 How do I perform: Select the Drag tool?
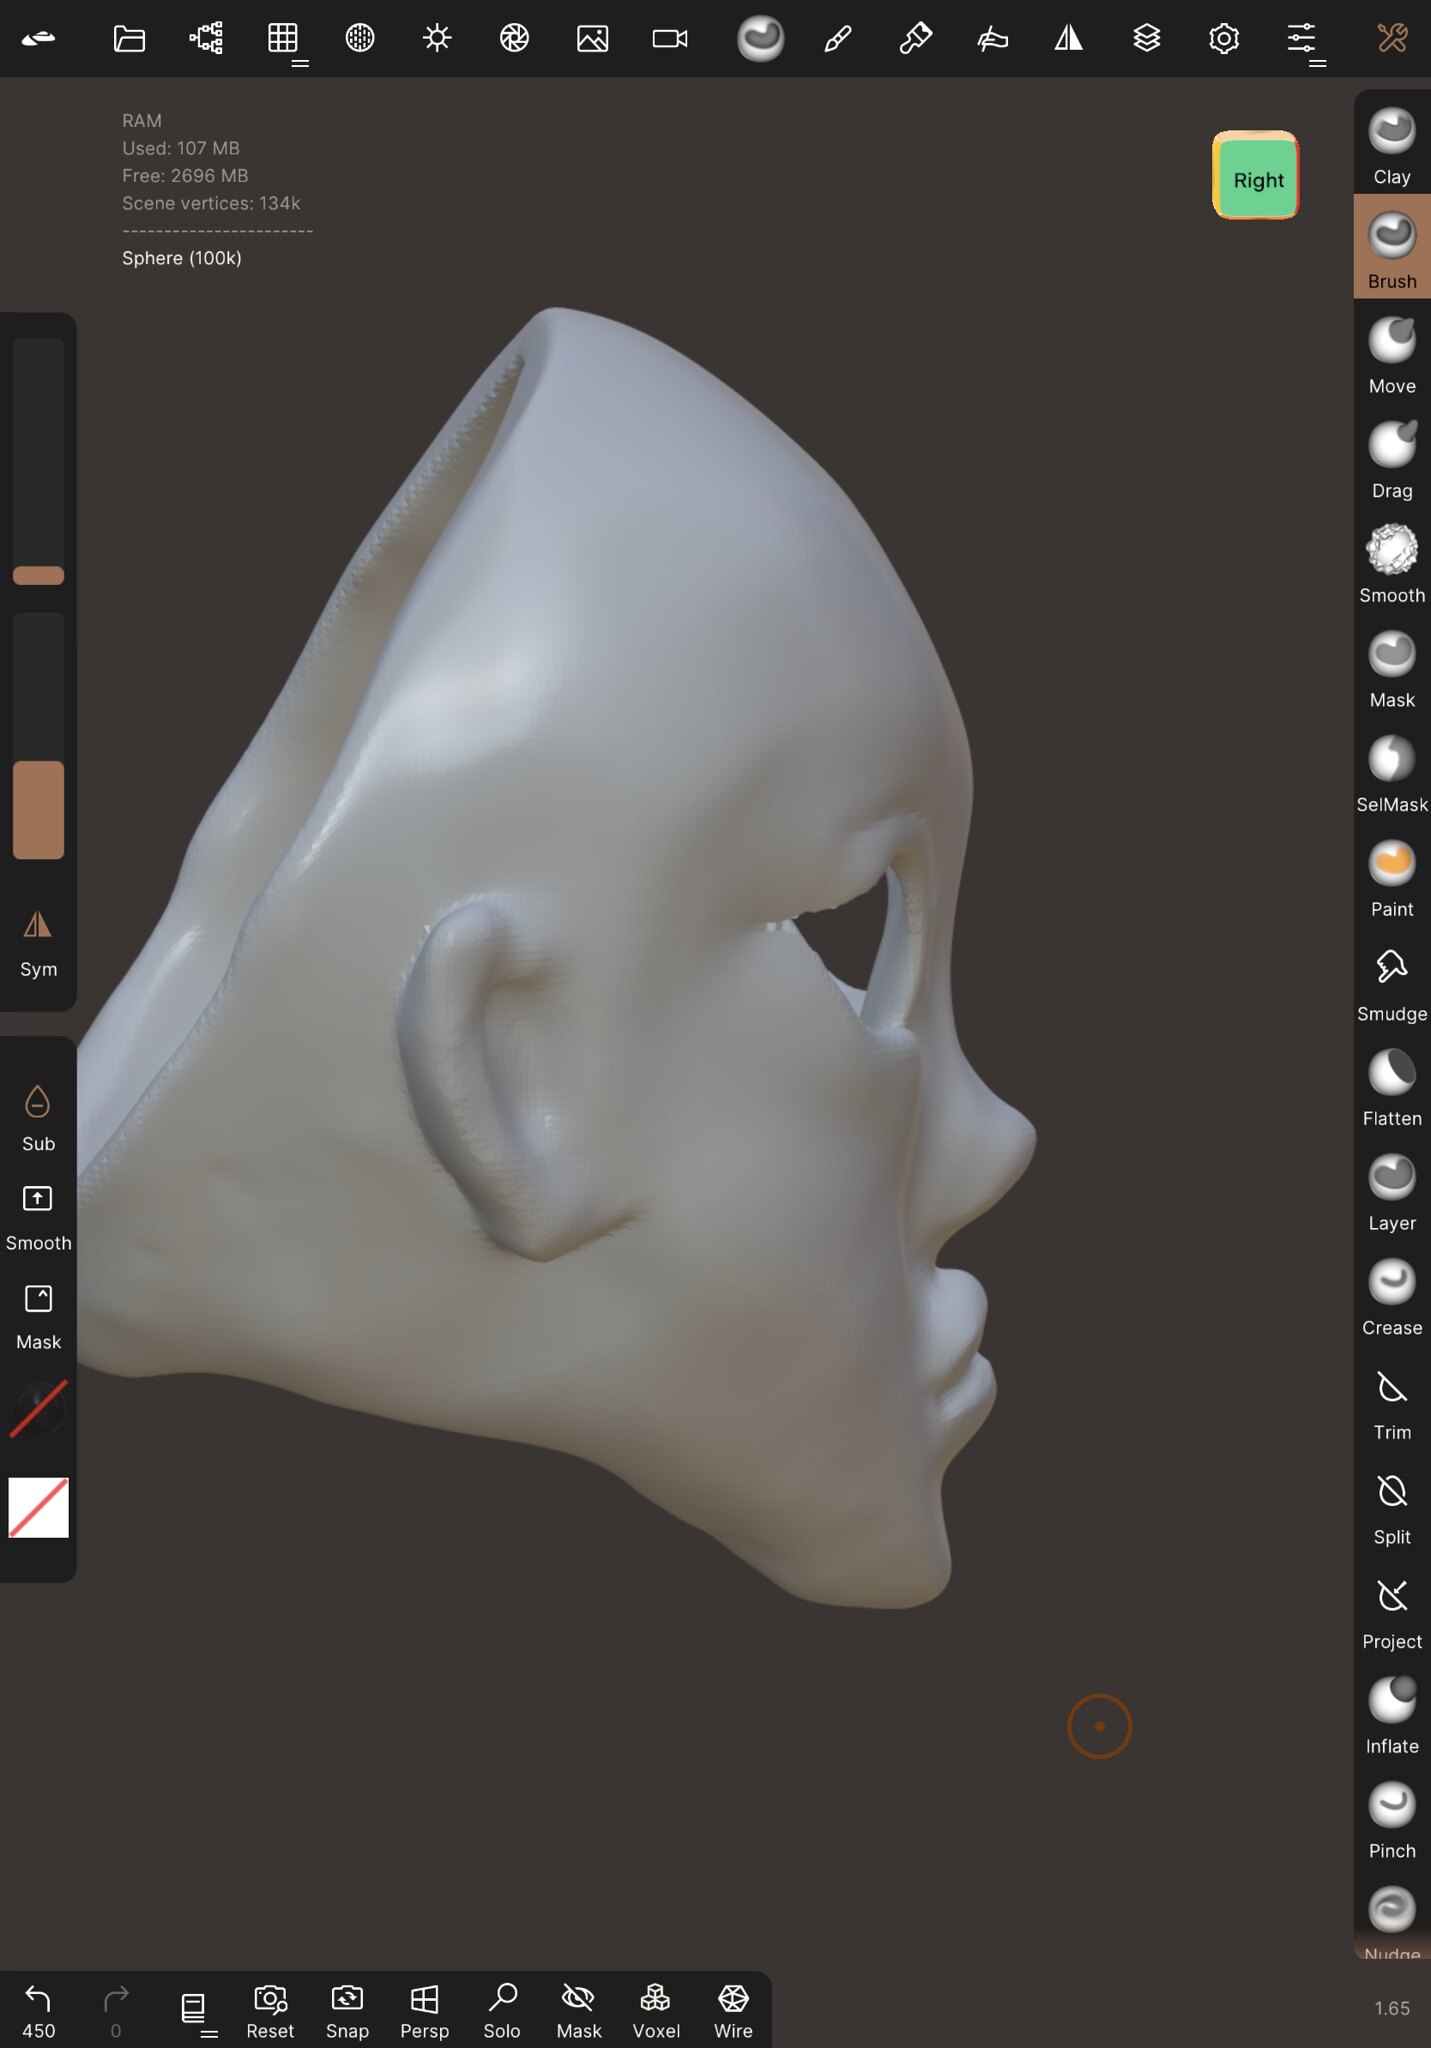click(x=1392, y=458)
